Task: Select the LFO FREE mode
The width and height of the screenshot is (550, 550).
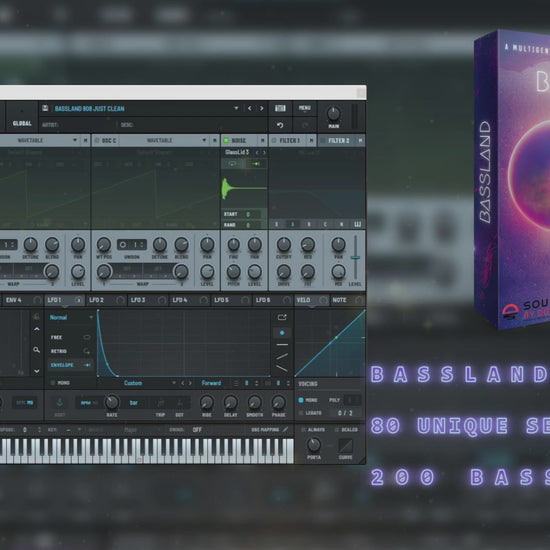Action: [71, 337]
